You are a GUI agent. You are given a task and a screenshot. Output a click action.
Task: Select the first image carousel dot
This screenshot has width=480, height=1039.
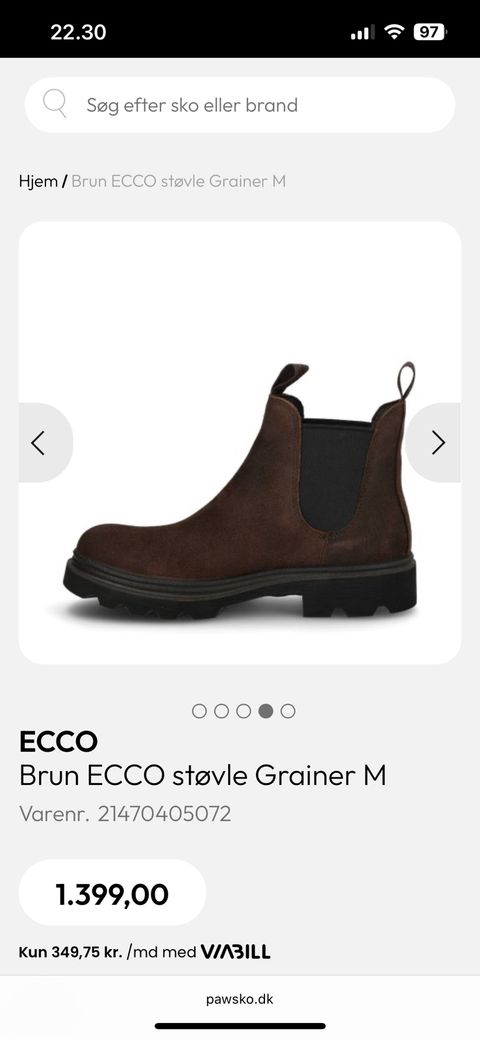coord(199,711)
